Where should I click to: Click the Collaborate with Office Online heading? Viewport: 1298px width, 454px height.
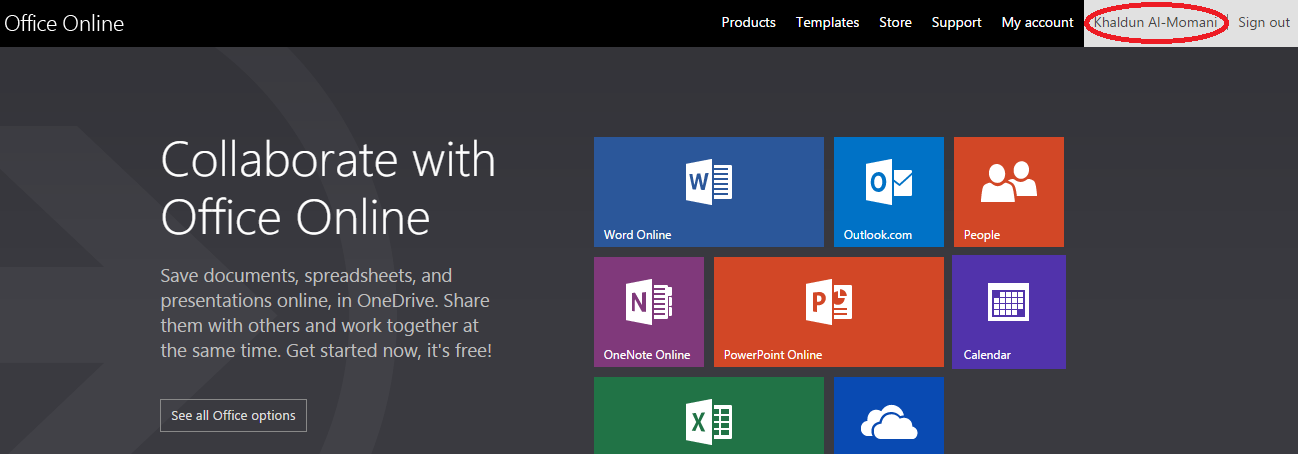pyautogui.click(x=328, y=188)
